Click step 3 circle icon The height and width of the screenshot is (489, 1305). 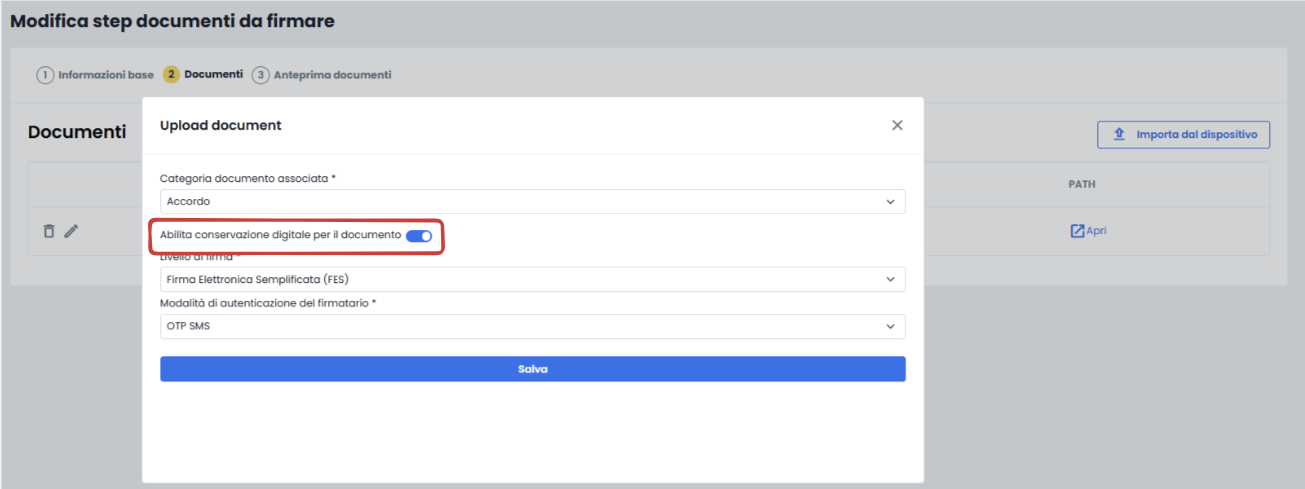pyautogui.click(x=260, y=75)
